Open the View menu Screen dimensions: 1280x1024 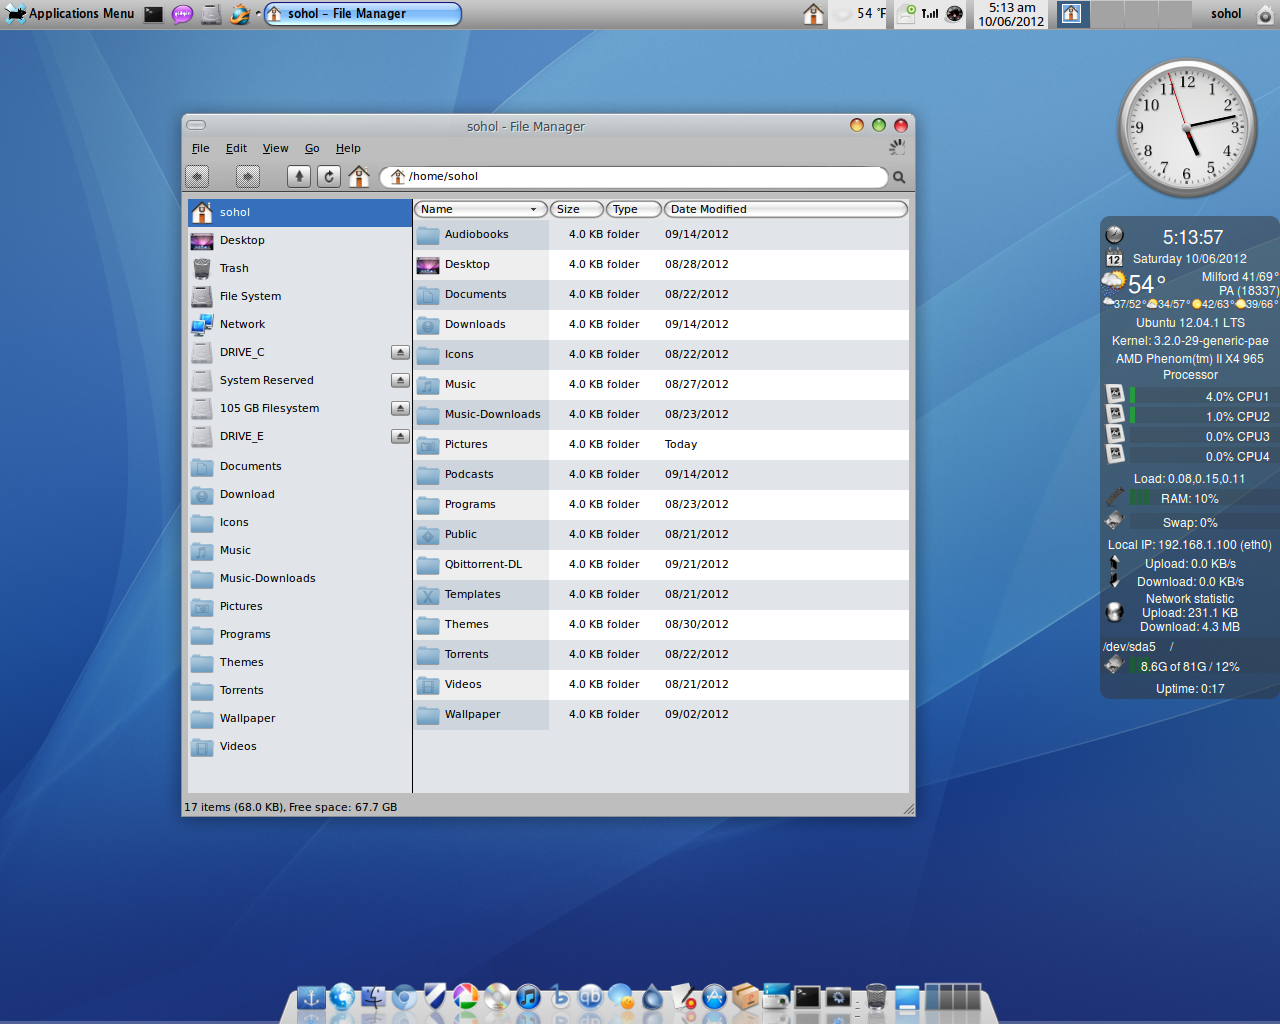coord(275,148)
